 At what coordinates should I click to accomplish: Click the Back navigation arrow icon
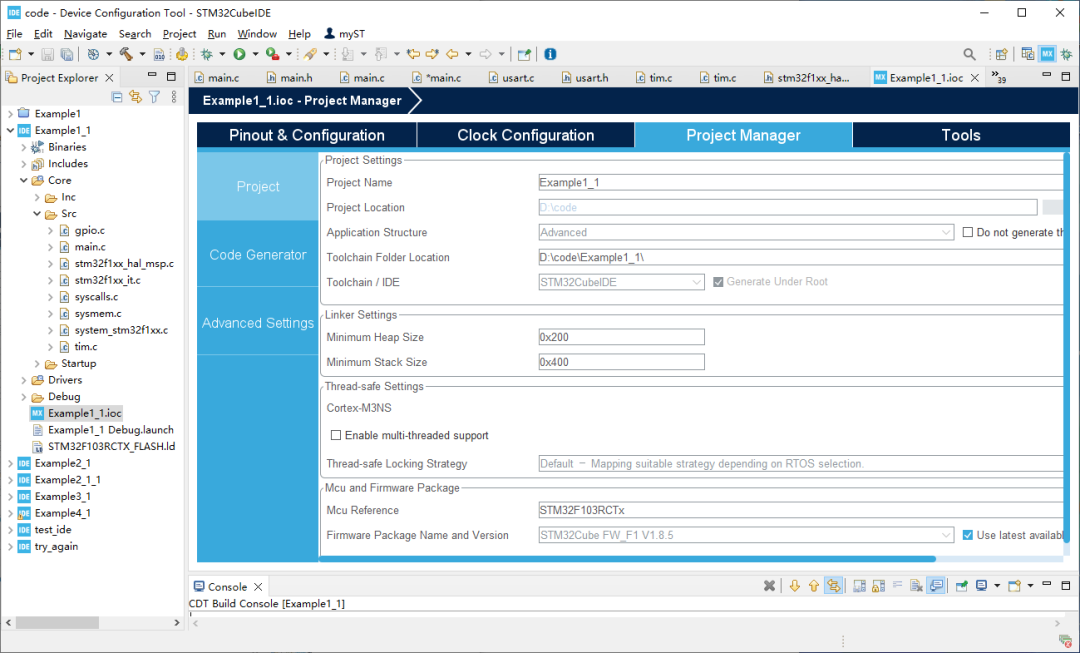pos(452,54)
